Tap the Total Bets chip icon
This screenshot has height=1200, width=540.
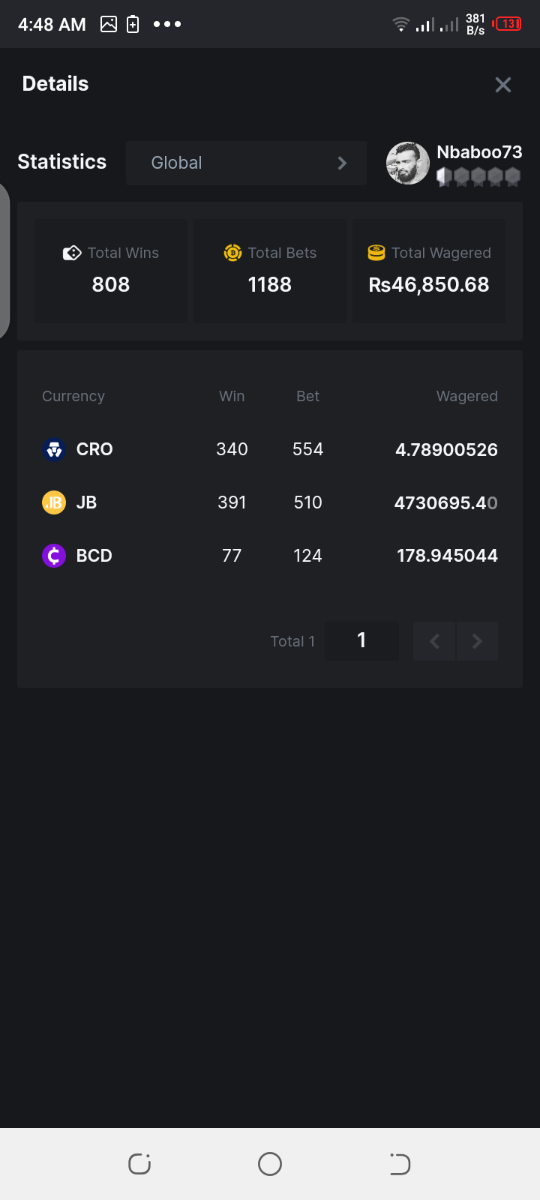pyautogui.click(x=233, y=253)
